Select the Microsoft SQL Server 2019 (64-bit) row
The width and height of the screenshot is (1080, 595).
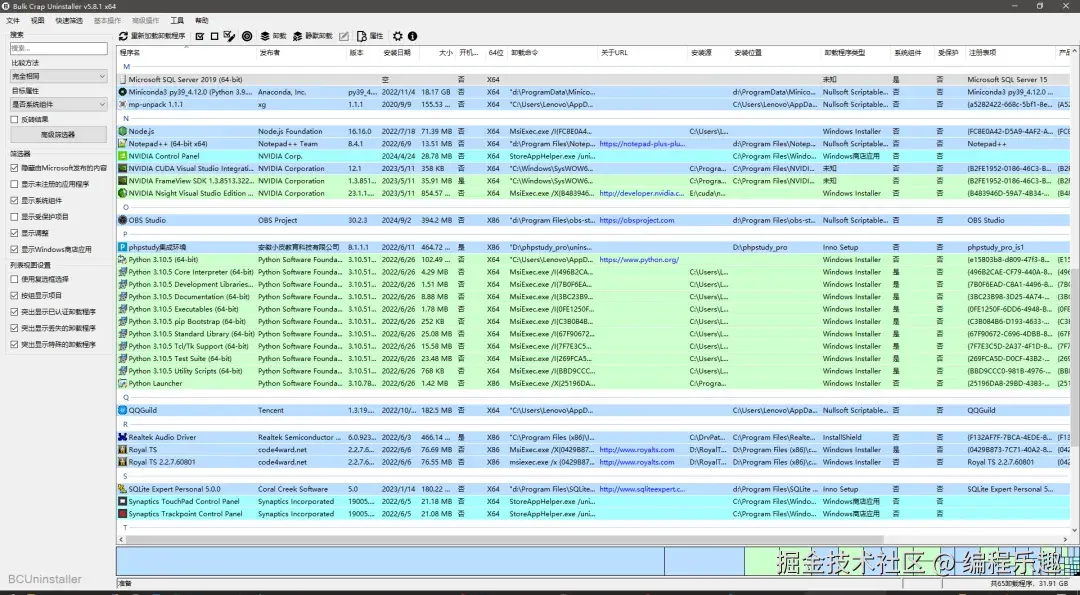point(594,79)
